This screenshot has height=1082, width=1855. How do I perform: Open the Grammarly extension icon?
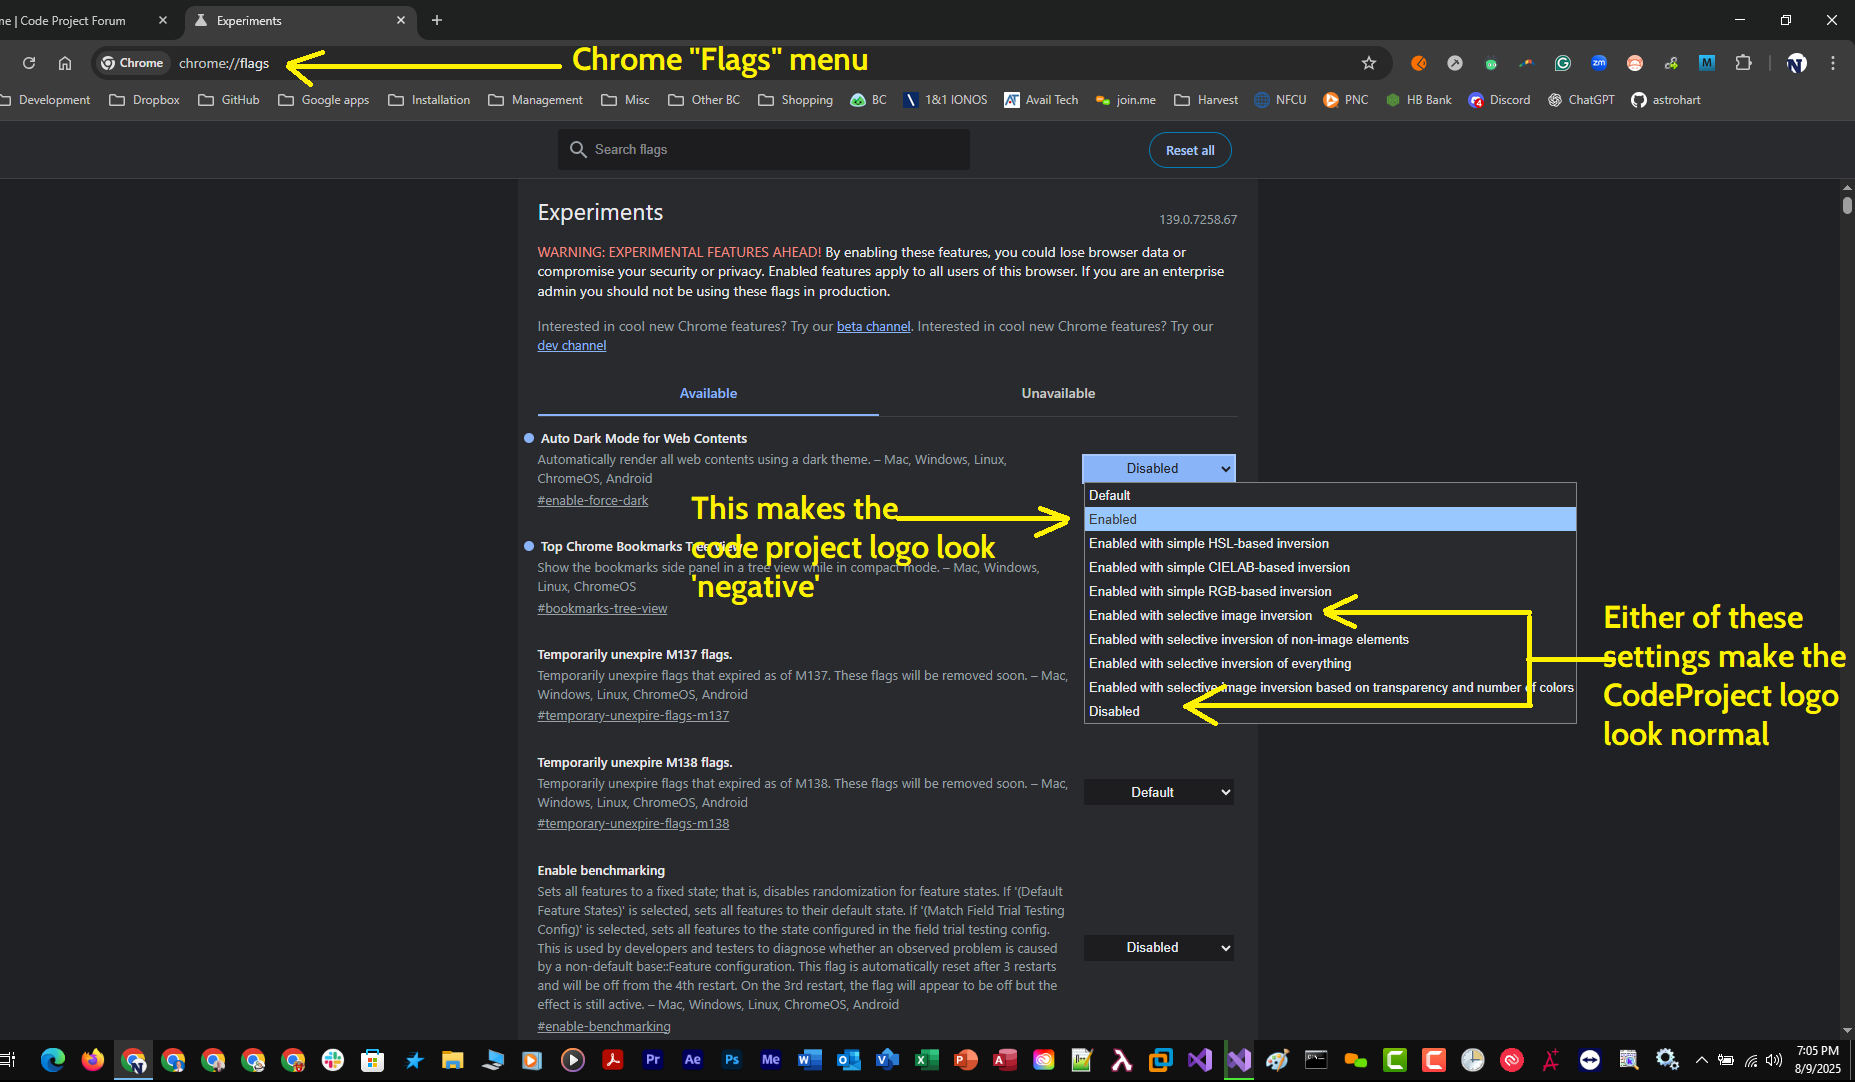click(1562, 63)
